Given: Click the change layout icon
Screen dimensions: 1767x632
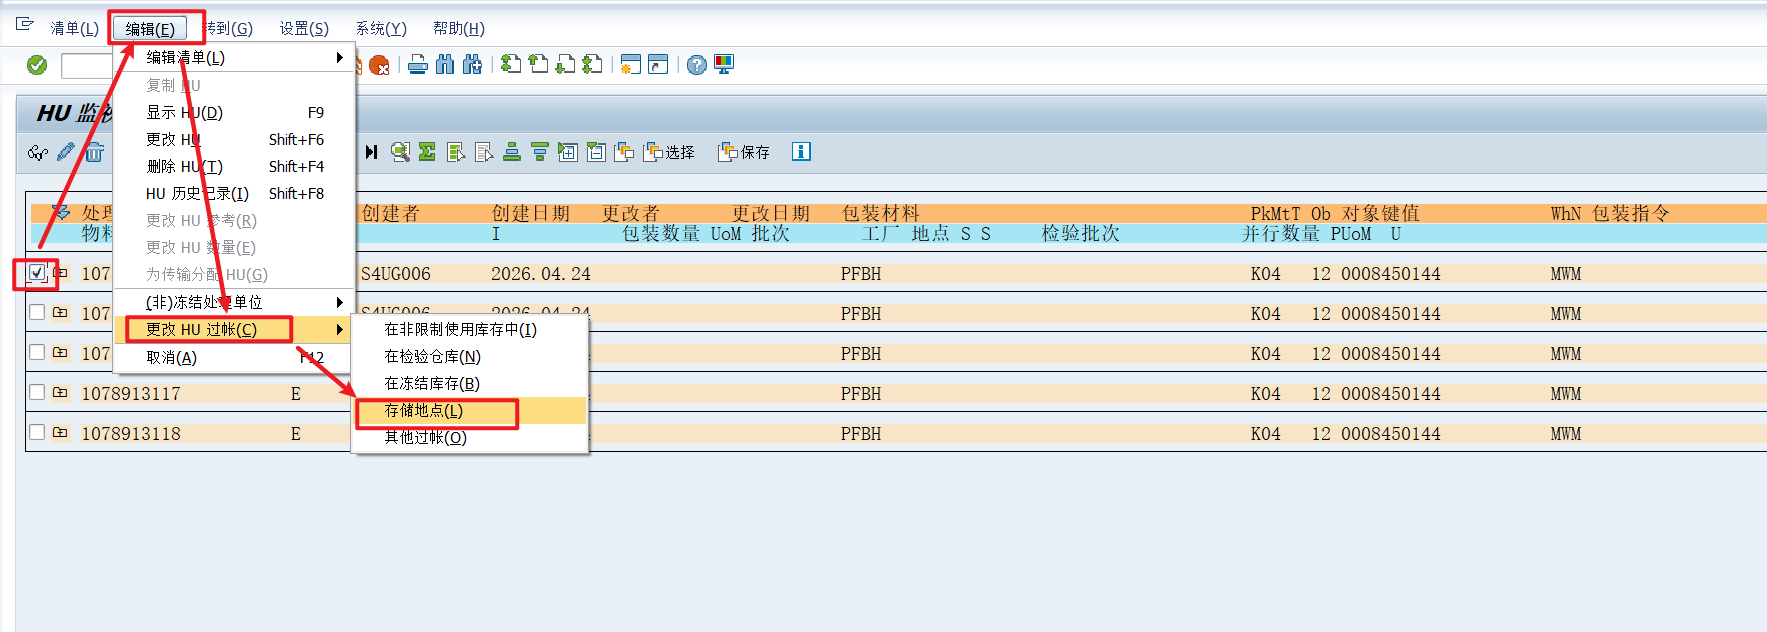Looking at the screenshot, I should [x=624, y=152].
